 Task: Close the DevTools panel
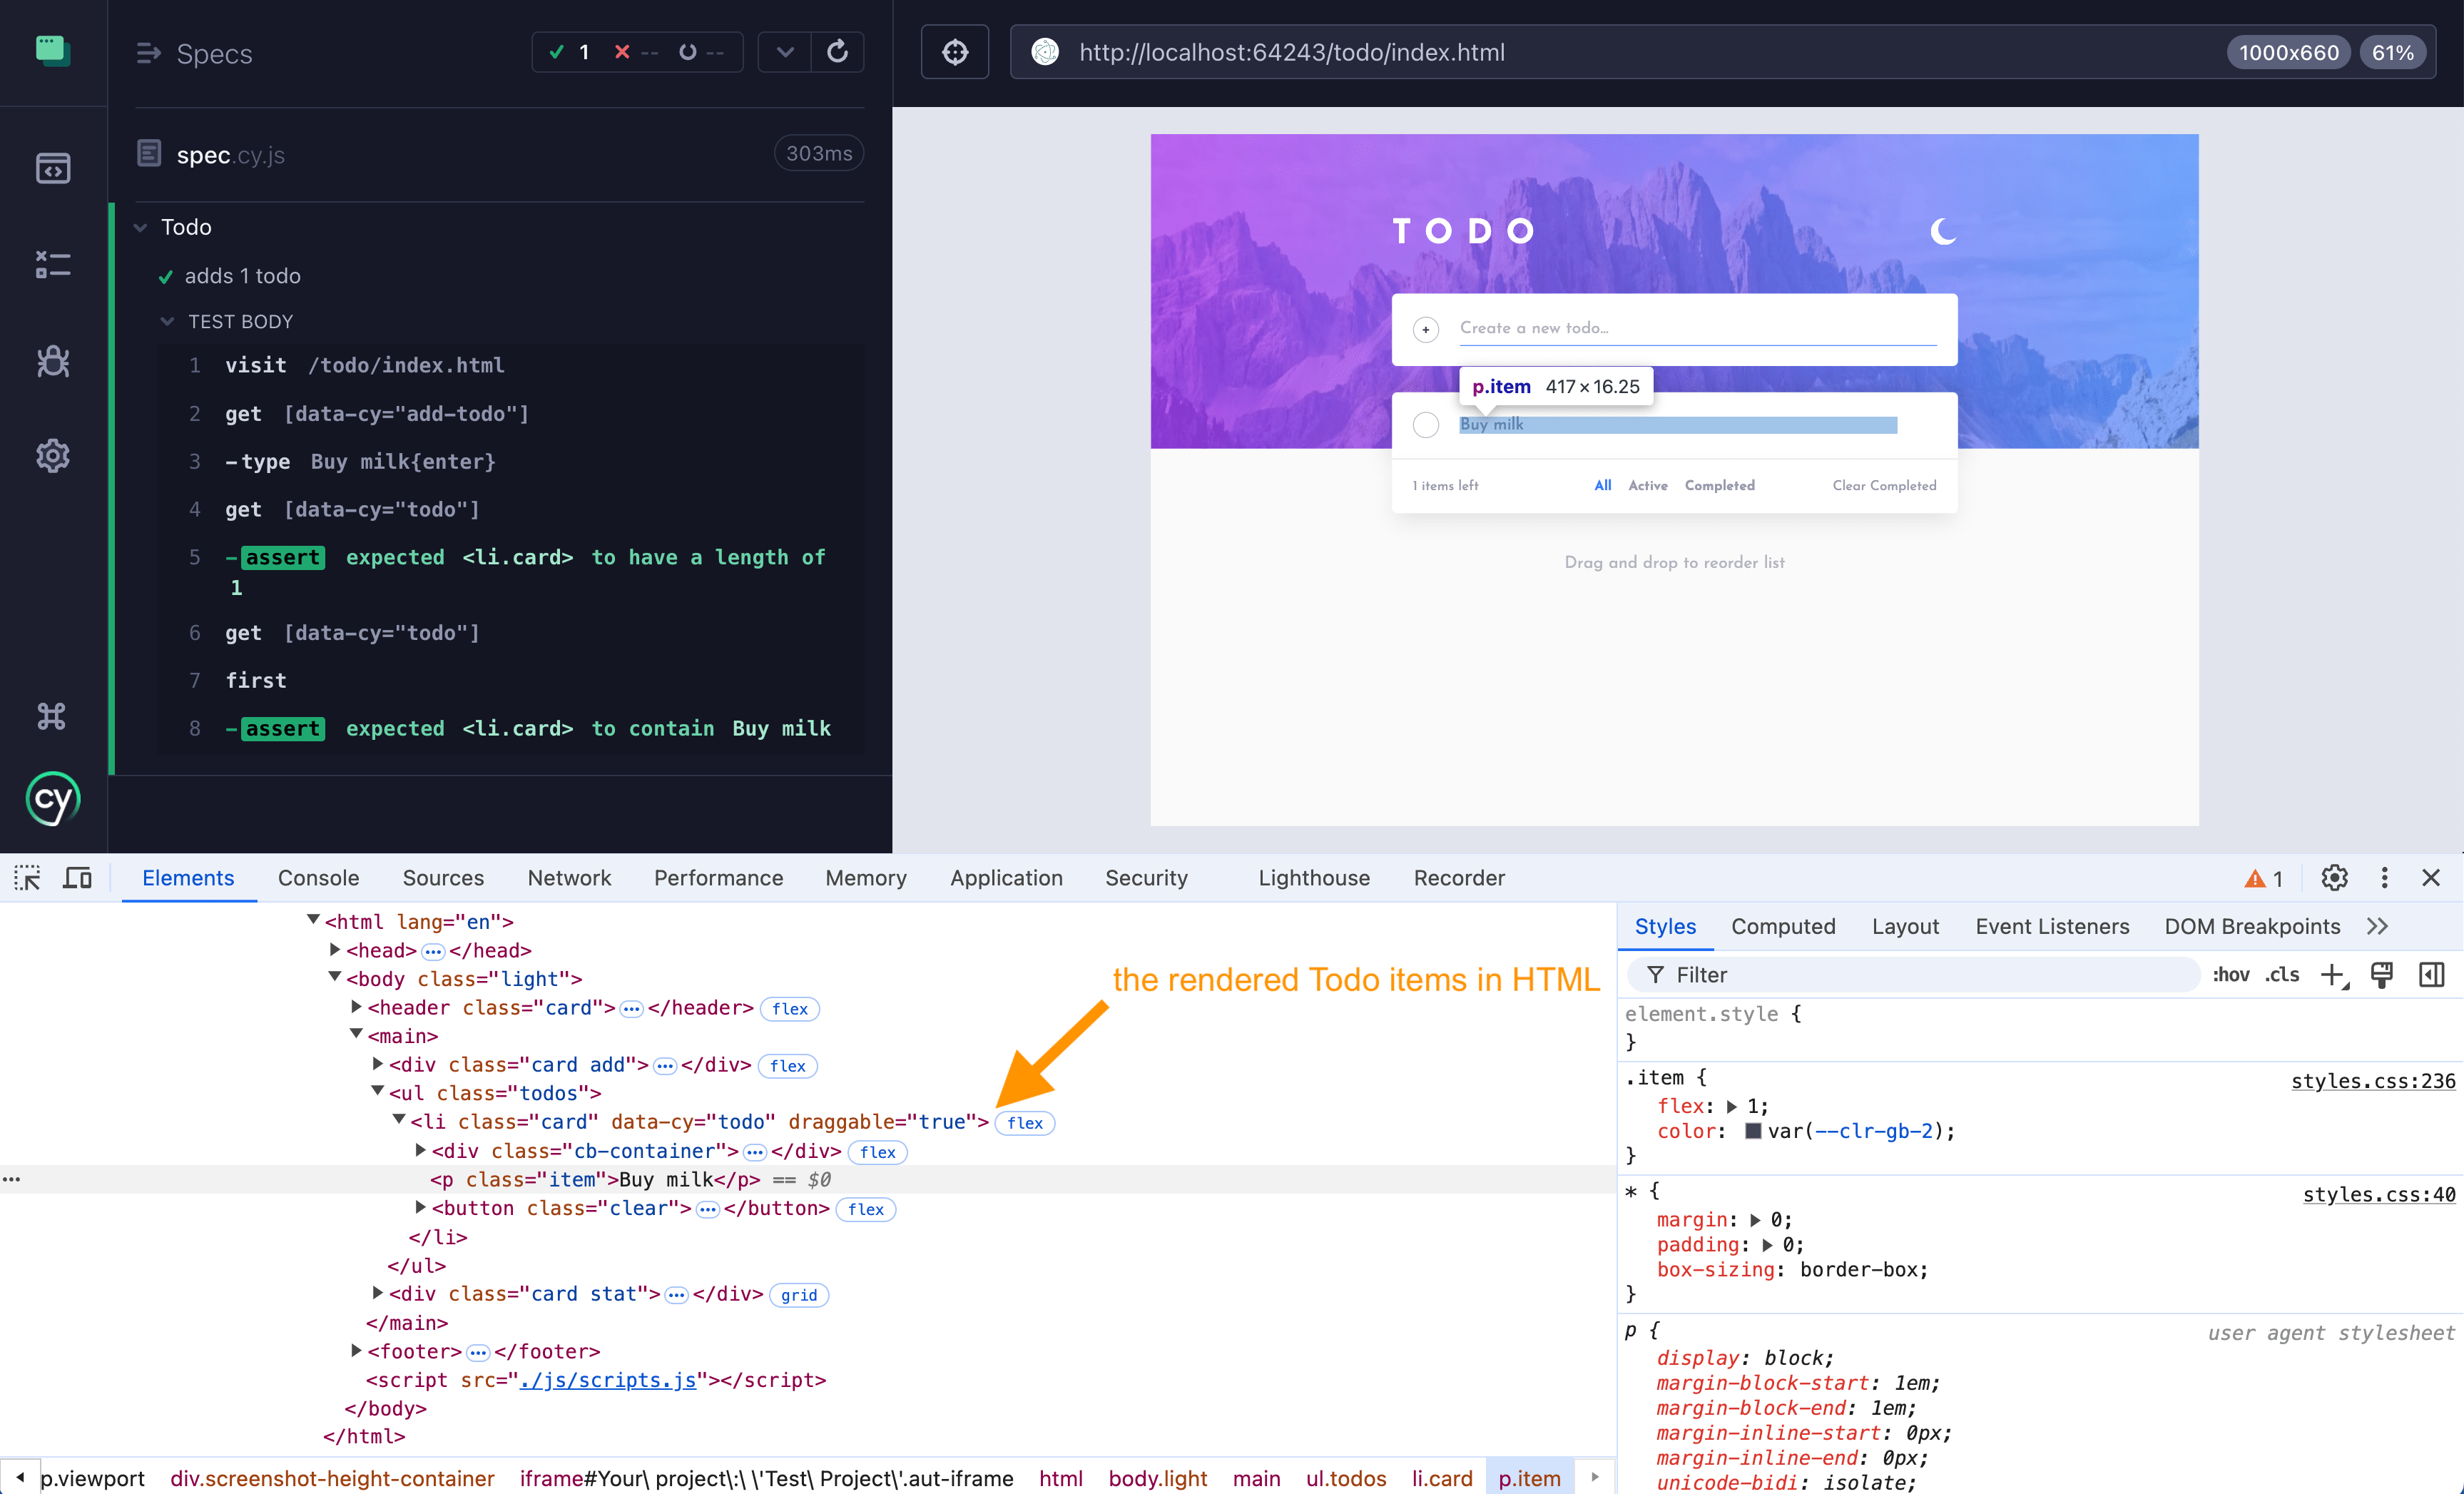pos(2431,878)
